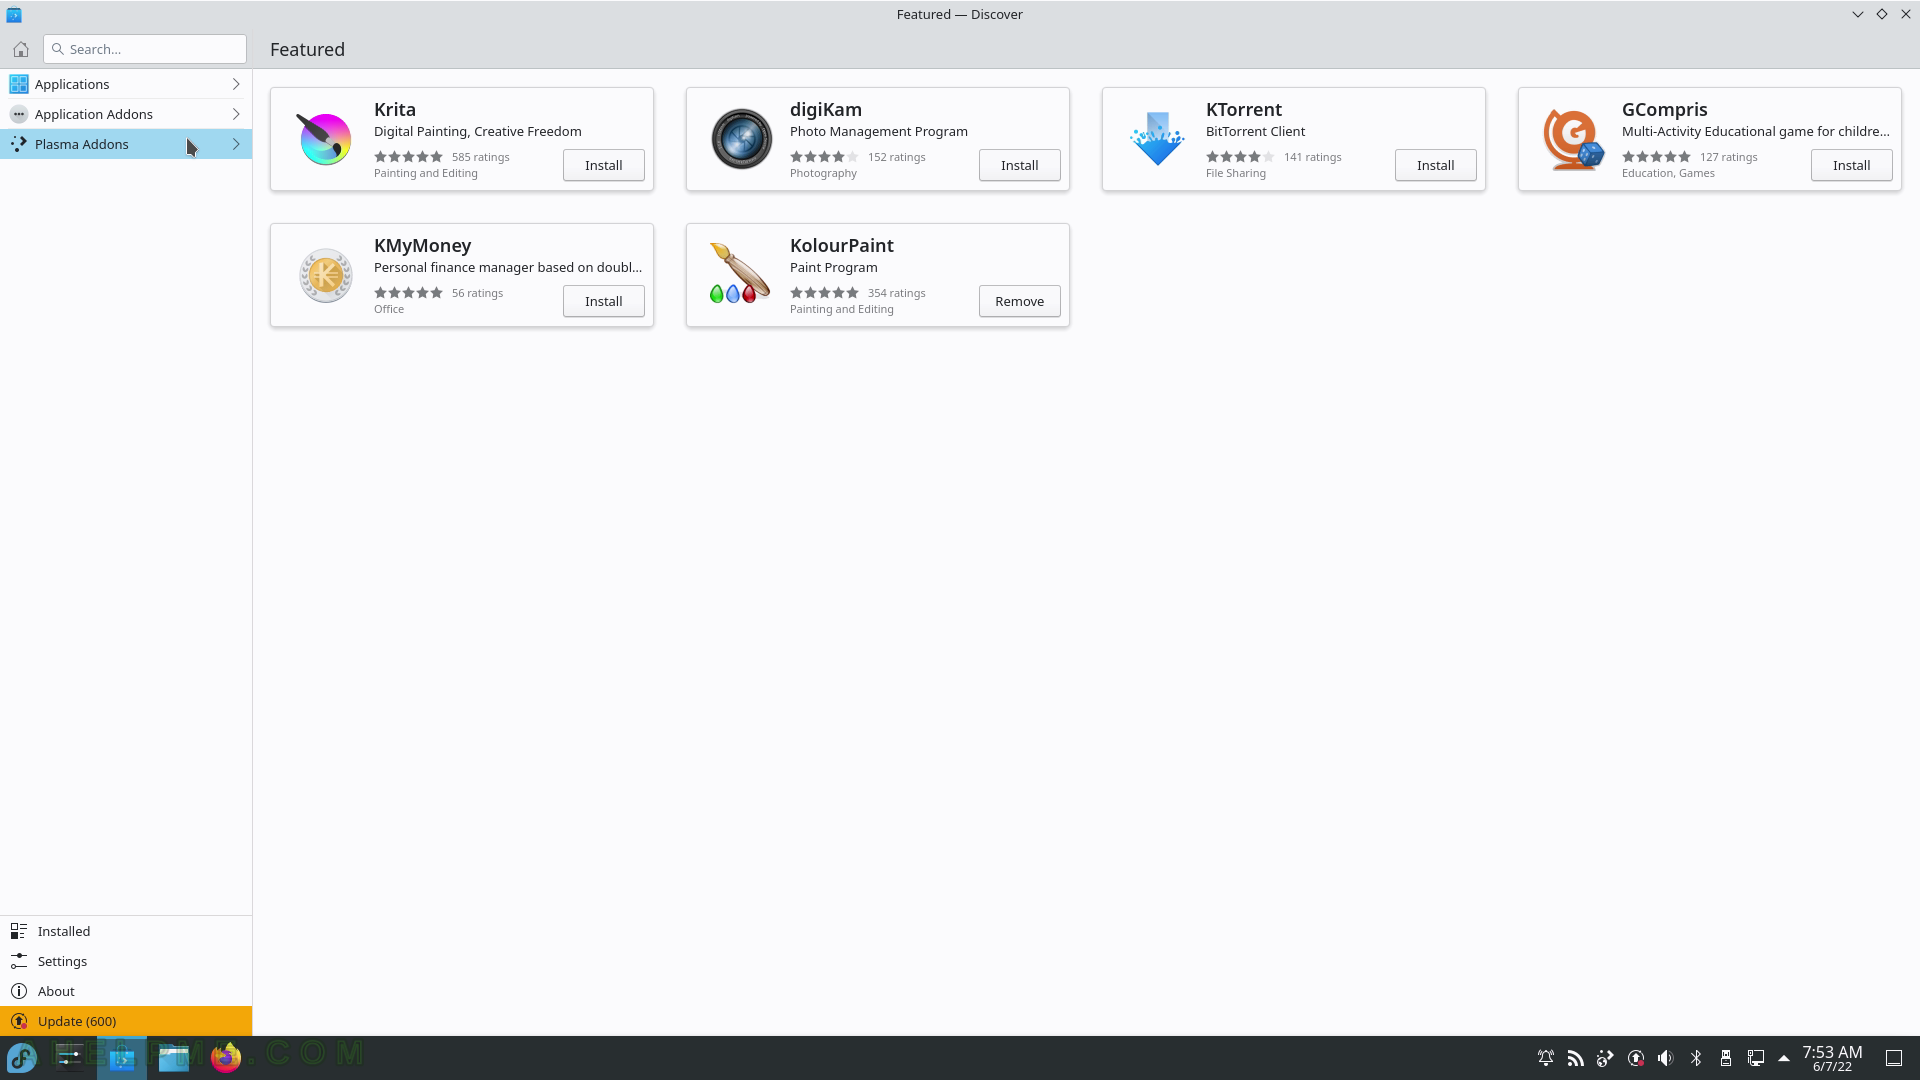This screenshot has height=1080, width=1920.
Task: Expand the Applications chevron arrow
Action: 236,84
